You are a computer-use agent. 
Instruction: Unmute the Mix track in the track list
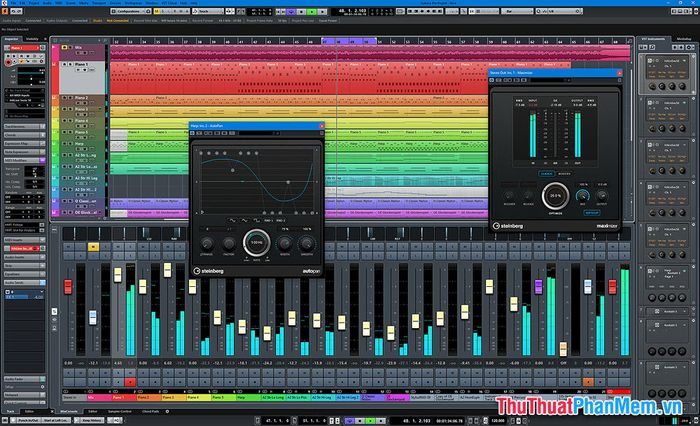coord(64,47)
